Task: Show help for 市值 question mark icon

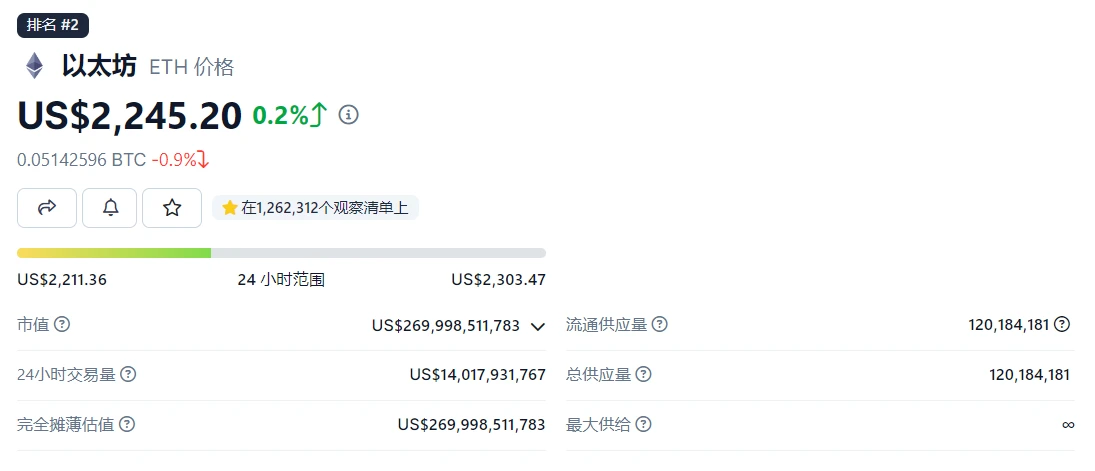Action: click(x=62, y=325)
